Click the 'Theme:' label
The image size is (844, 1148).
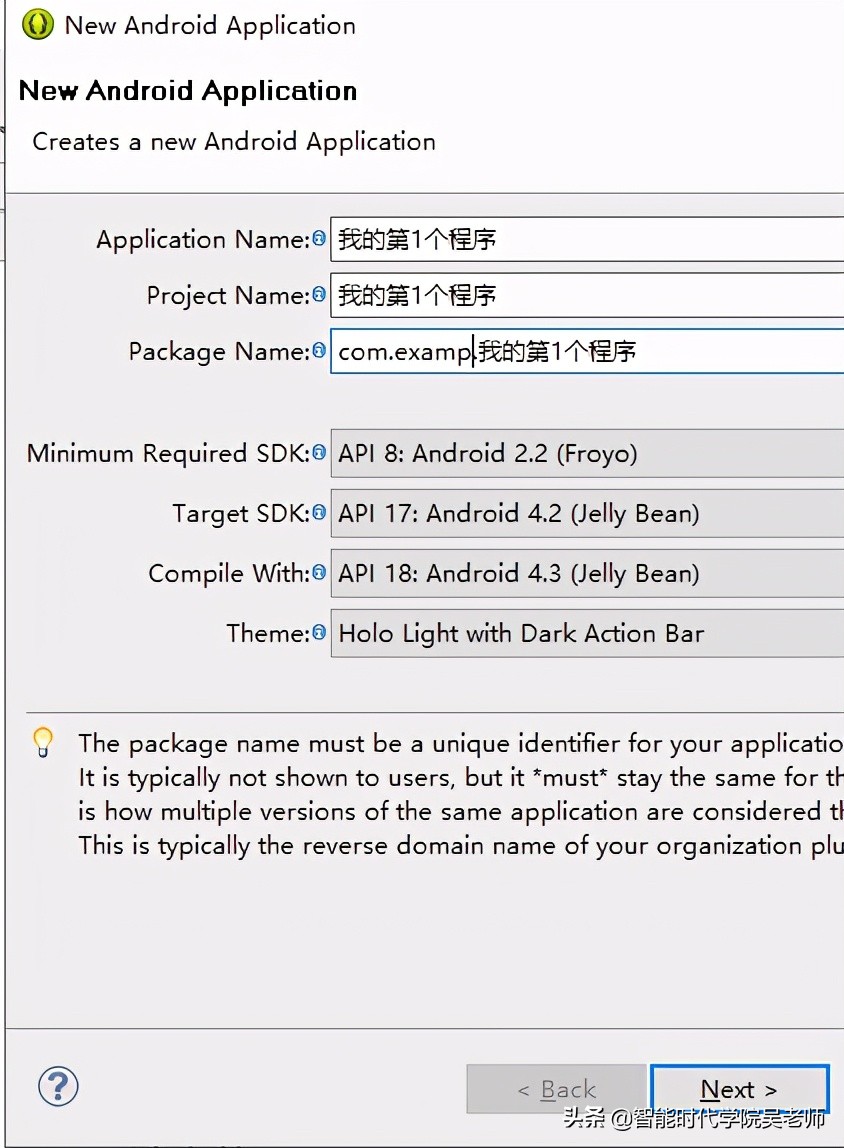[x=268, y=633]
